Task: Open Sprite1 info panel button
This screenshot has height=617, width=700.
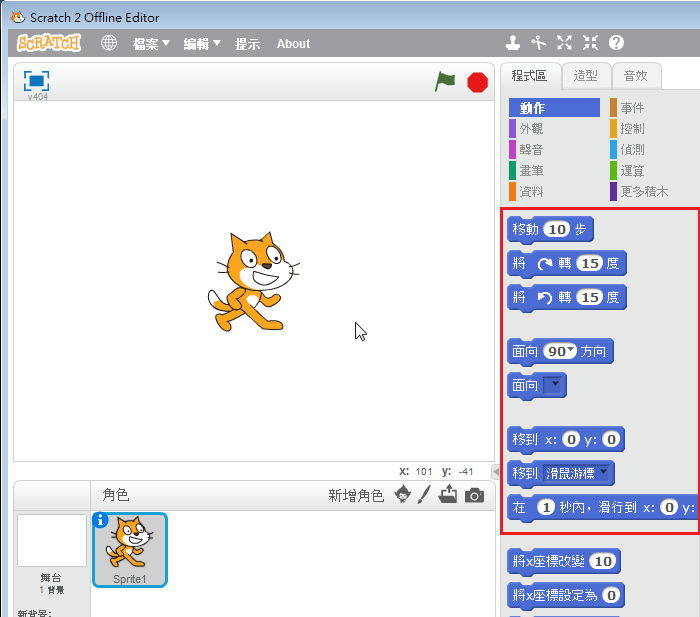Action: tap(100, 520)
